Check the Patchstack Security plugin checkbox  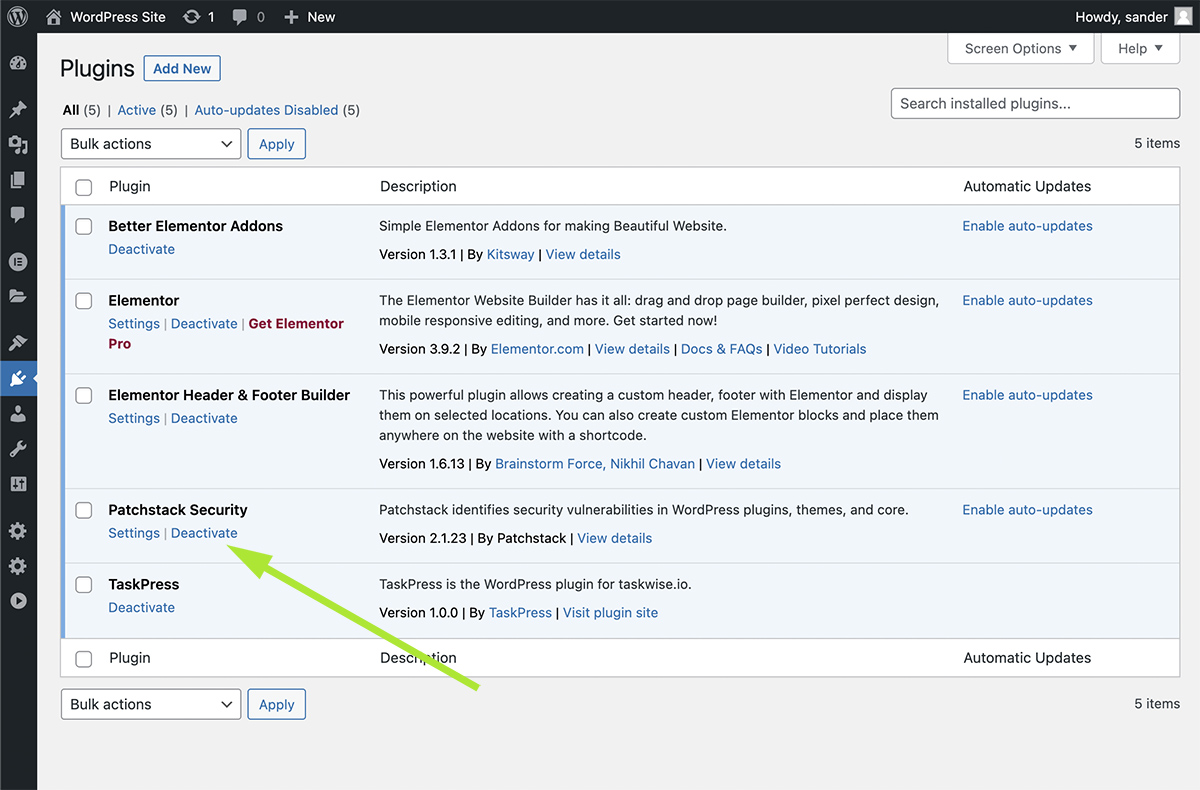click(84, 511)
